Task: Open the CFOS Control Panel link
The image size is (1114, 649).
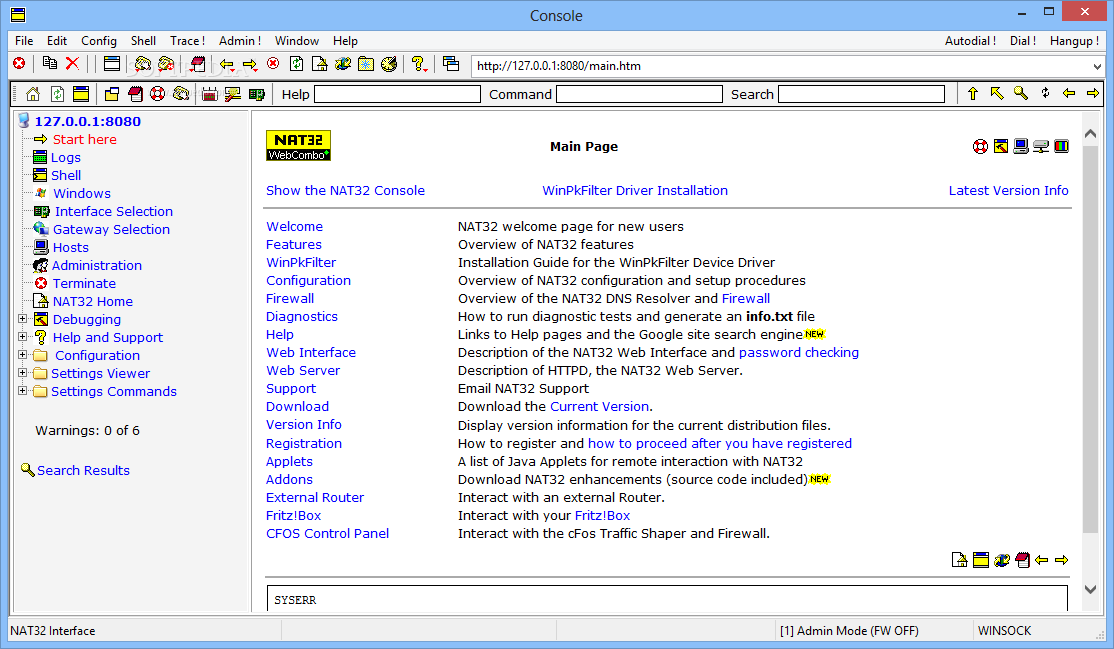Action: tap(328, 533)
